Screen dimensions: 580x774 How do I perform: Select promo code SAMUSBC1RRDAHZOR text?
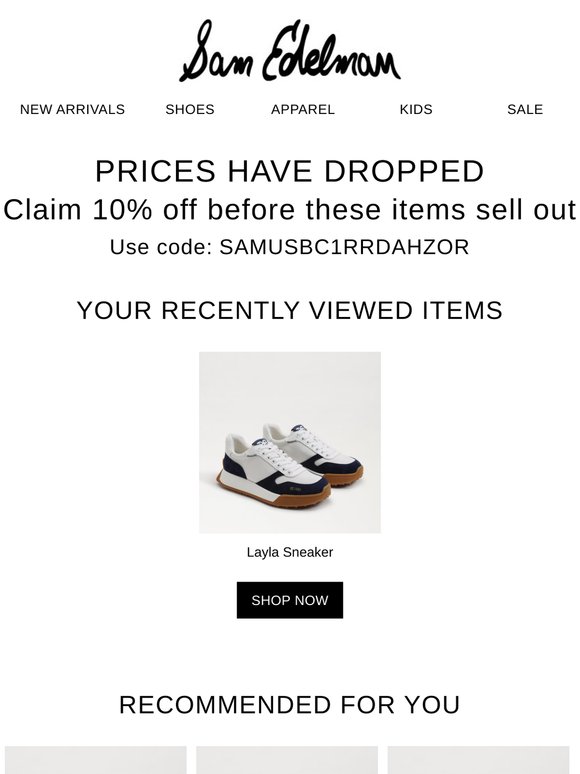click(x=344, y=247)
